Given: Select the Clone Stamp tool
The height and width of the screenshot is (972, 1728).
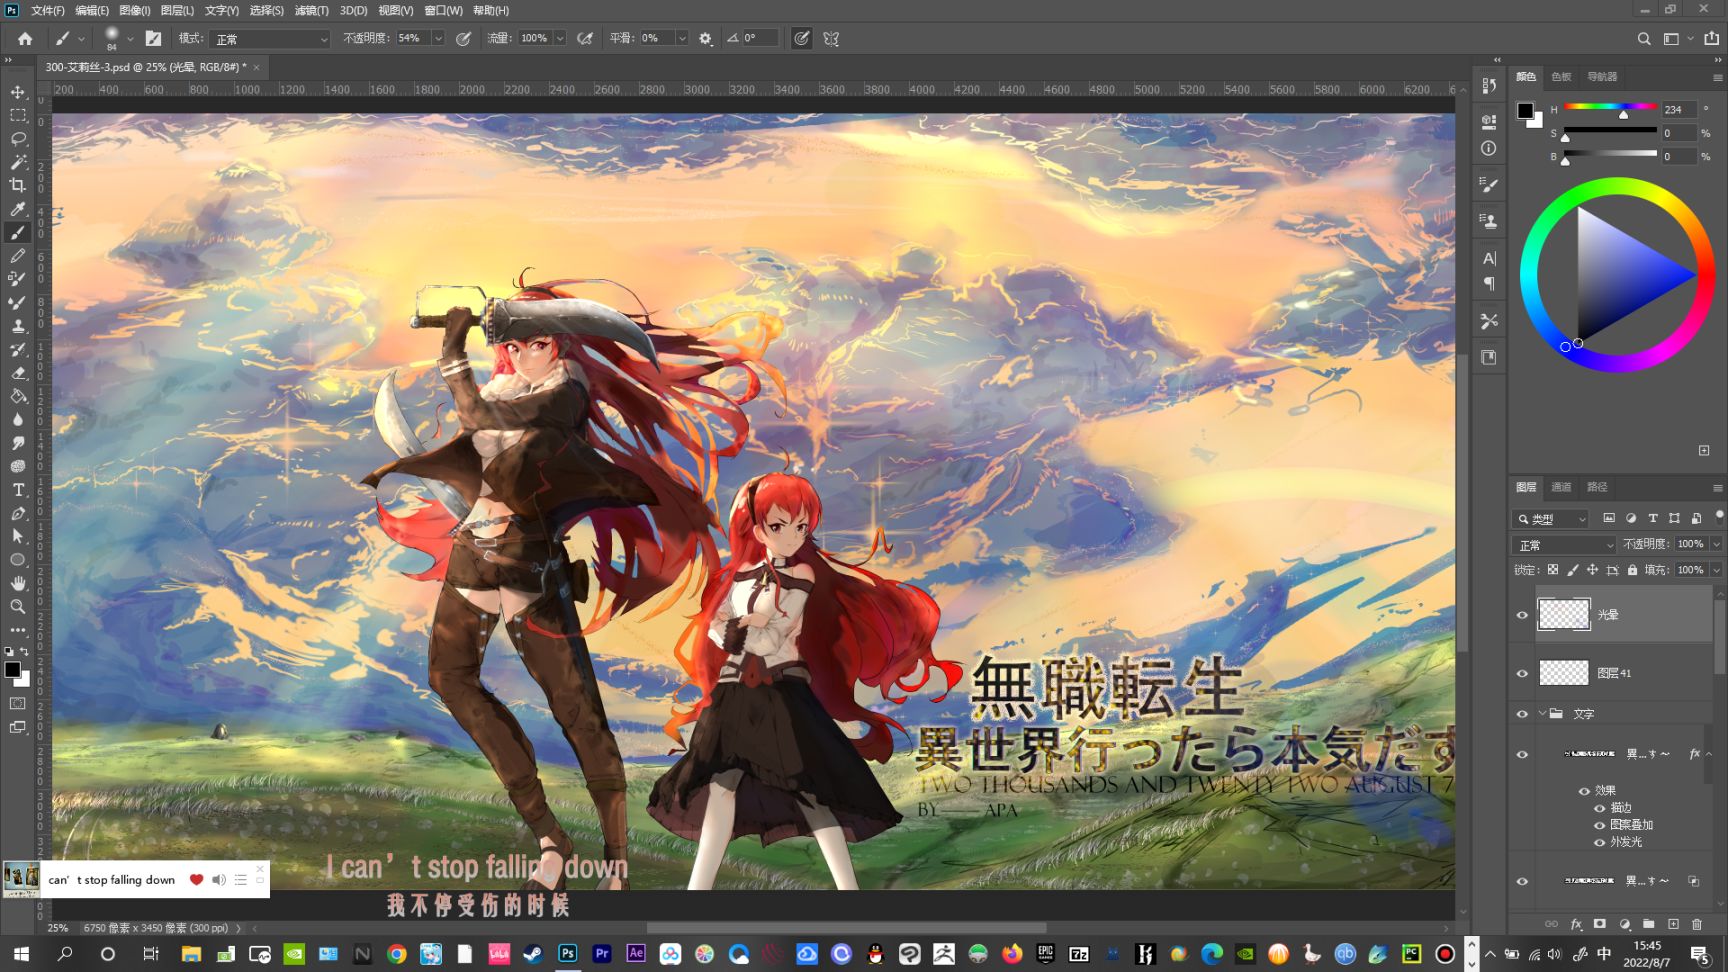Looking at the screenshot, I should 18,326.
